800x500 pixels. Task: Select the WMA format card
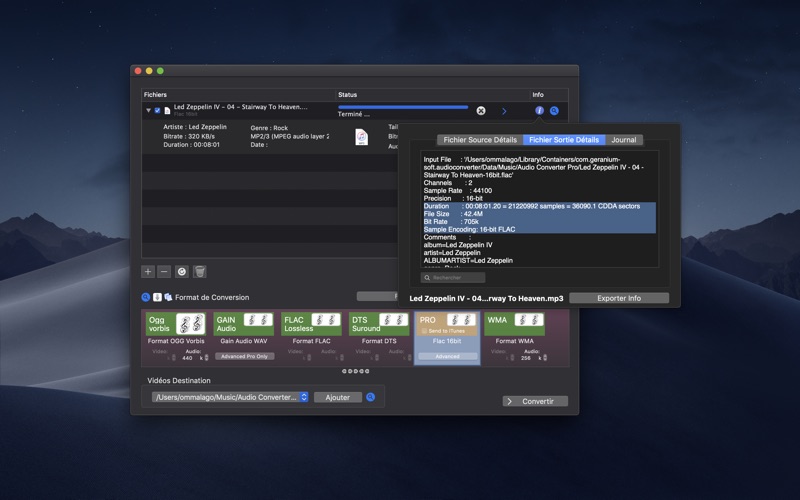(x=514, y=324)
